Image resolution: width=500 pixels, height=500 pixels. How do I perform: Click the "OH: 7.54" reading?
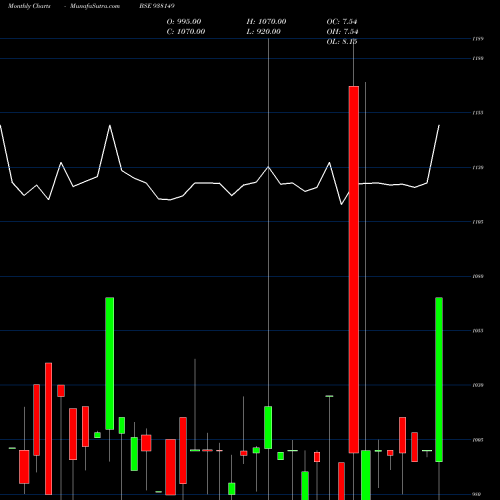342,32
